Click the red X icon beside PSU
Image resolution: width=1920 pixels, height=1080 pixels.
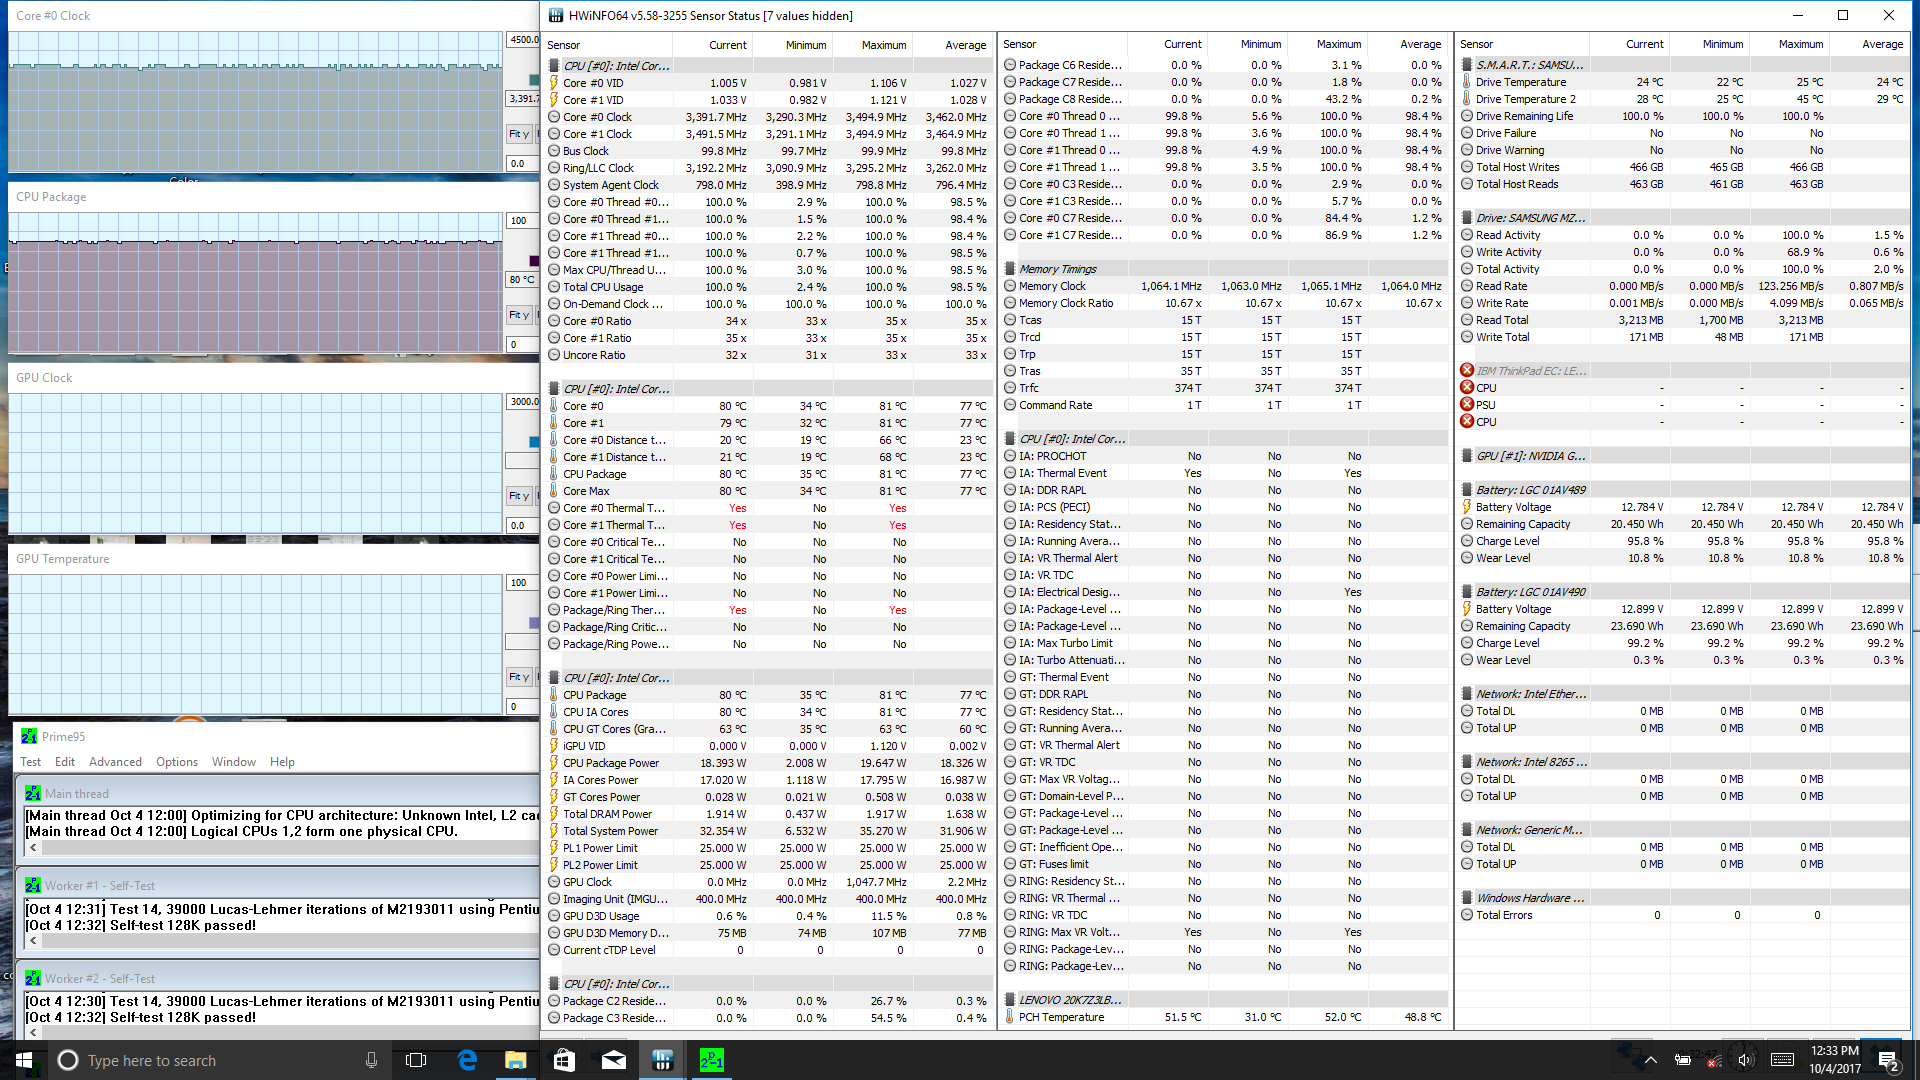coord(1467,405)
